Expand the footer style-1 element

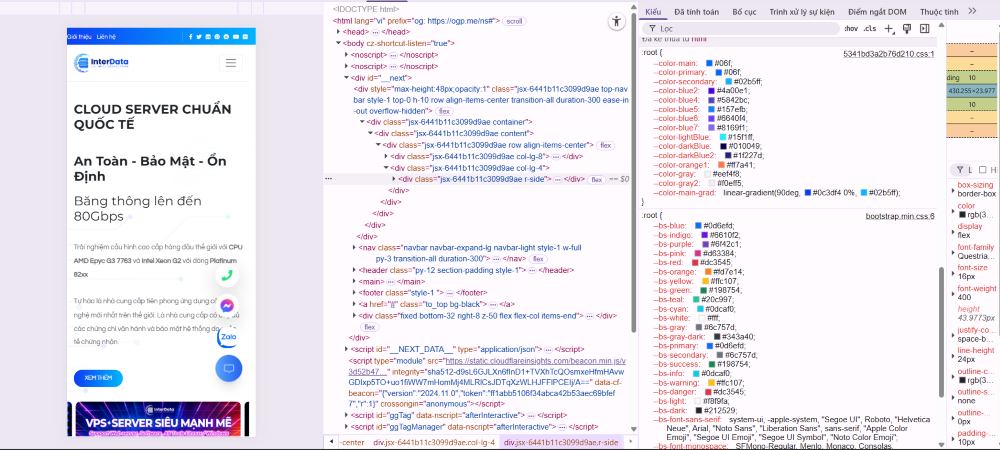point(355,293)
